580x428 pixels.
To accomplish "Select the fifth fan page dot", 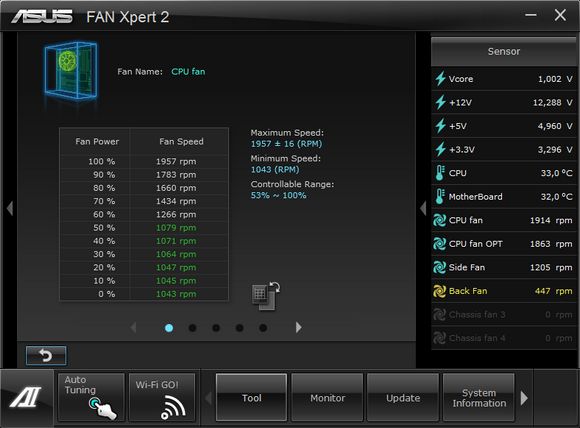I will tap(263, 328).
